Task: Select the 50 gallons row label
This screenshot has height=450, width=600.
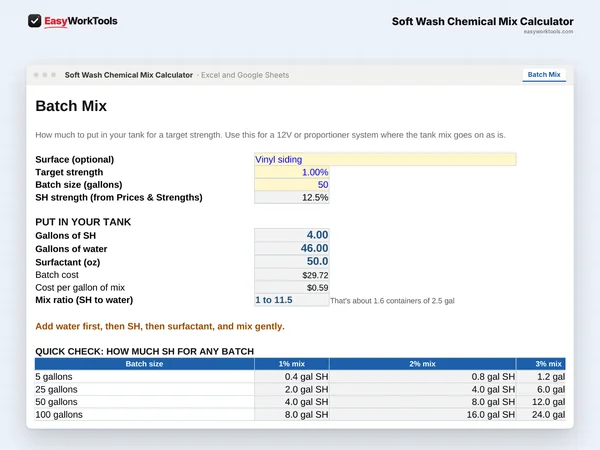Action: pos(56,402)
